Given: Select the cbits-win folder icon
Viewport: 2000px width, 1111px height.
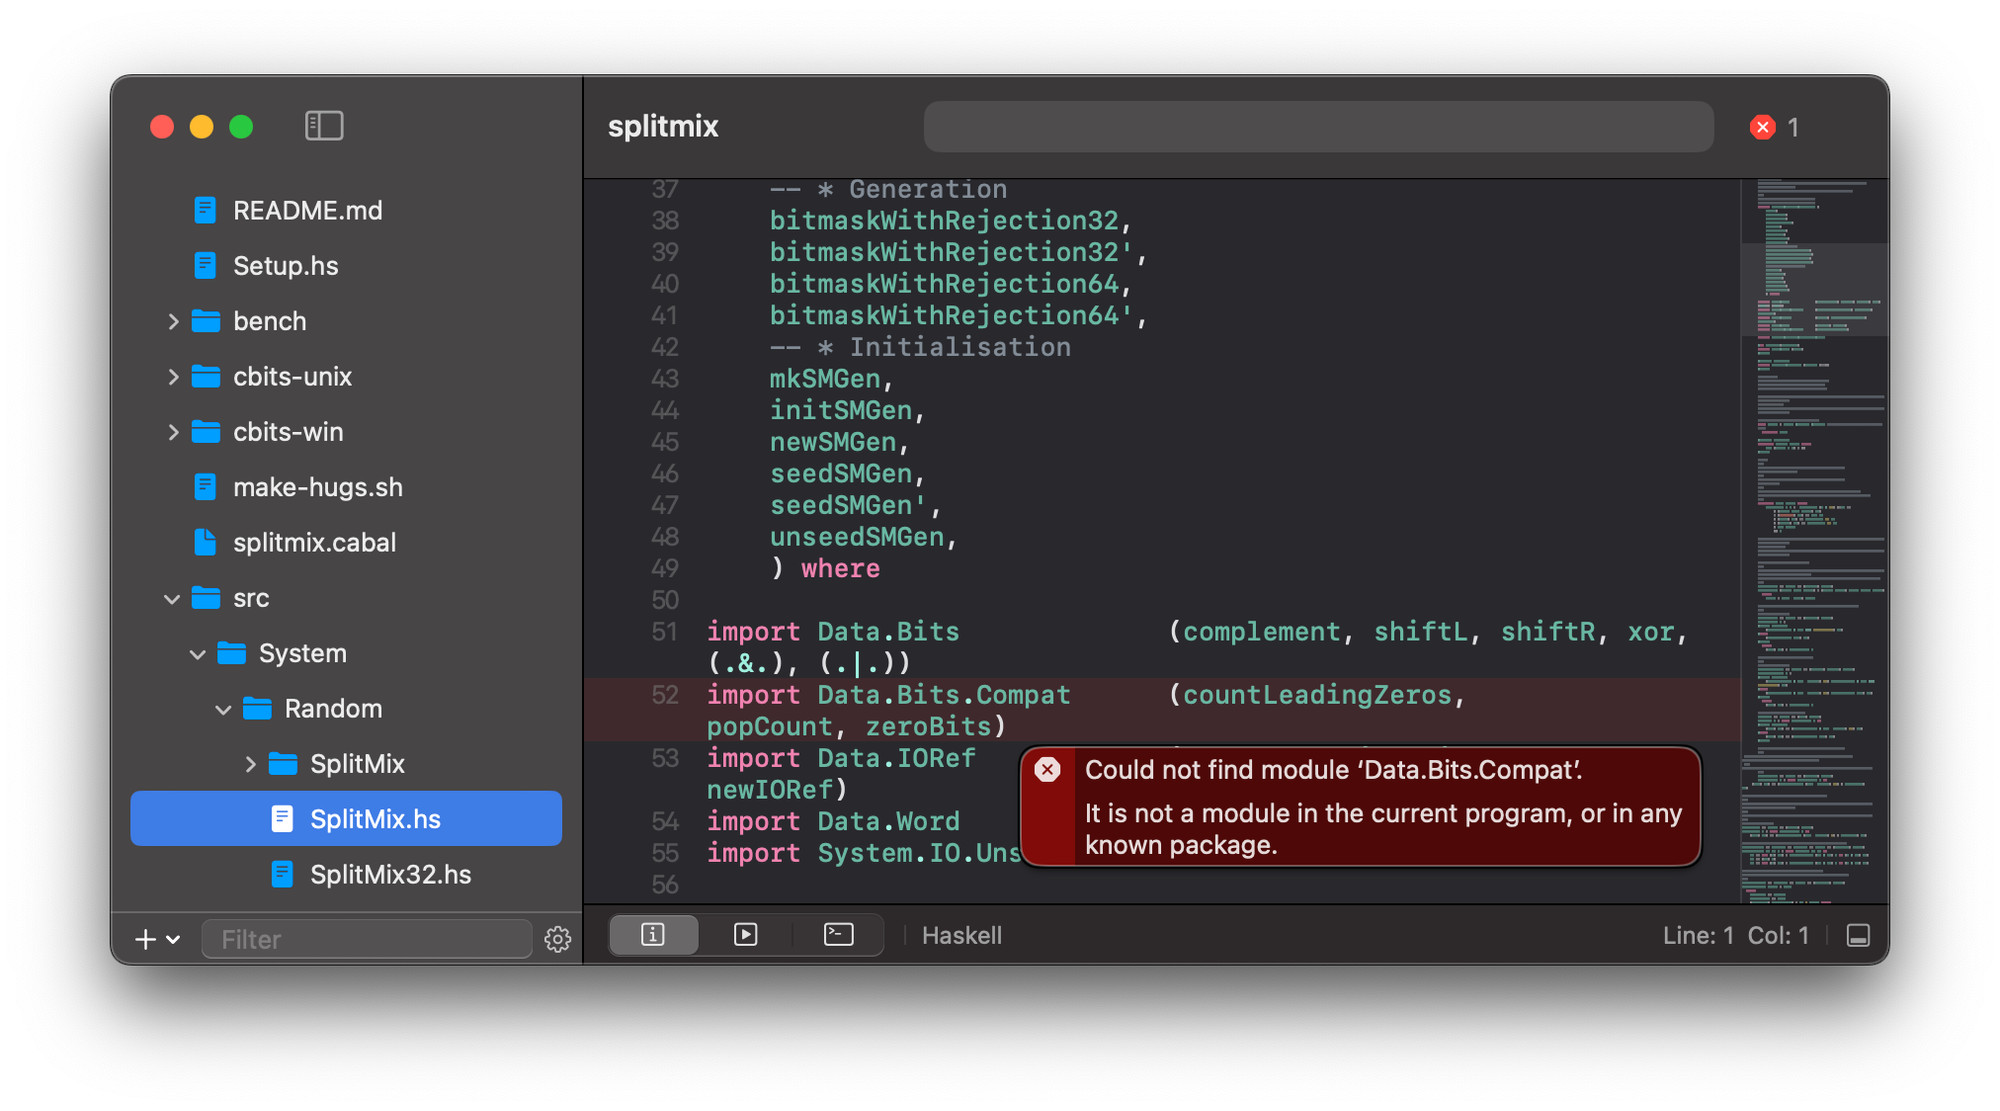Looking at the screenshot, I should (x=206, y=432).
